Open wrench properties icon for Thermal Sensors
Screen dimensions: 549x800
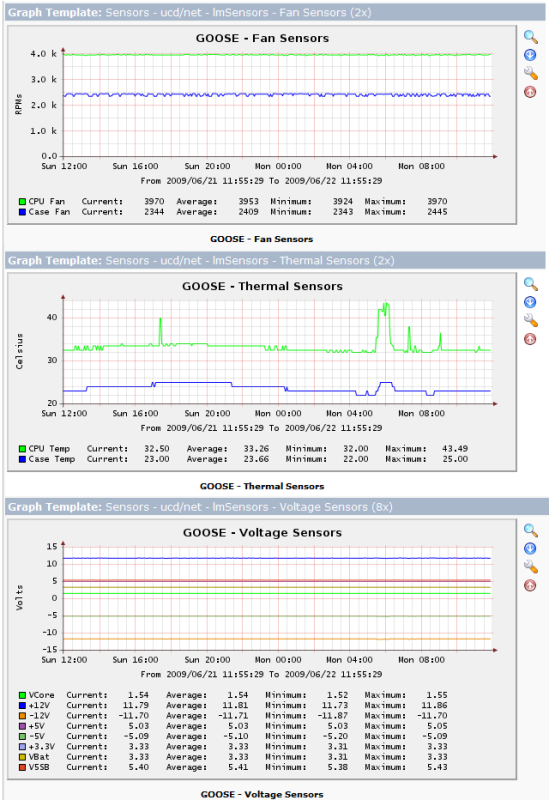click(x=531, y=320)
